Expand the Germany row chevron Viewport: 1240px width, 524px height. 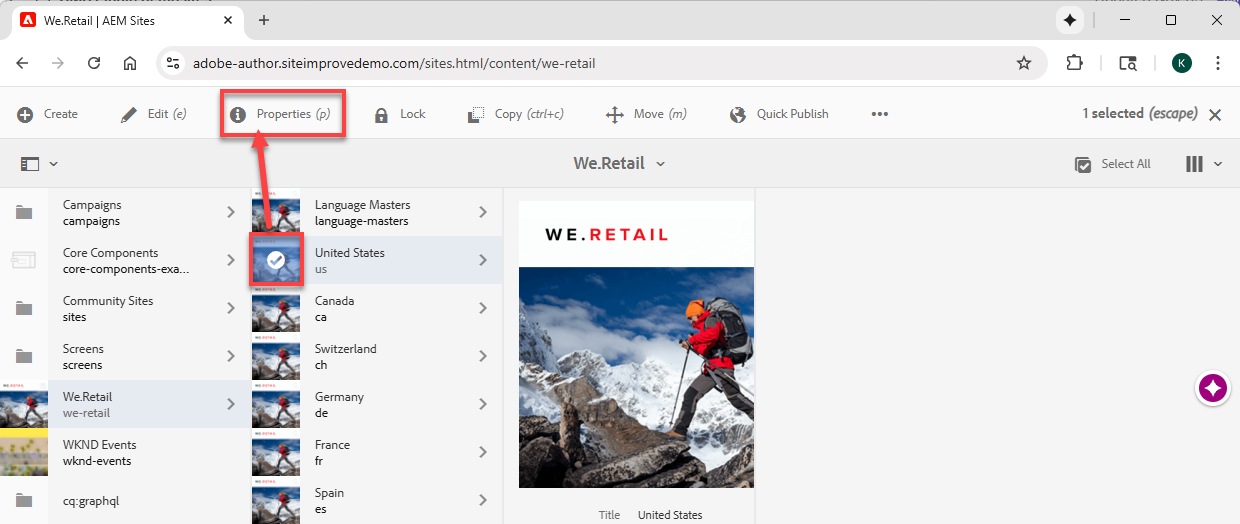(483, 404)
